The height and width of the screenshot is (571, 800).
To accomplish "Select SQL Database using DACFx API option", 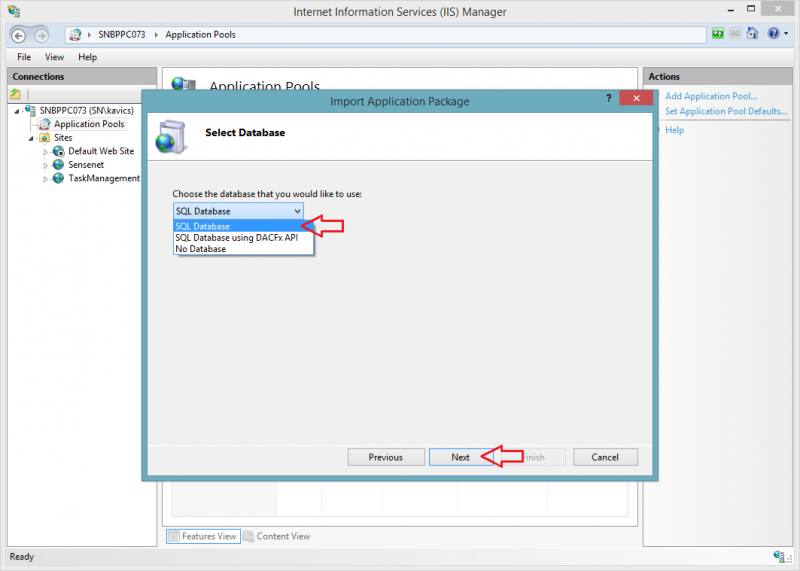I will [243, 237].
